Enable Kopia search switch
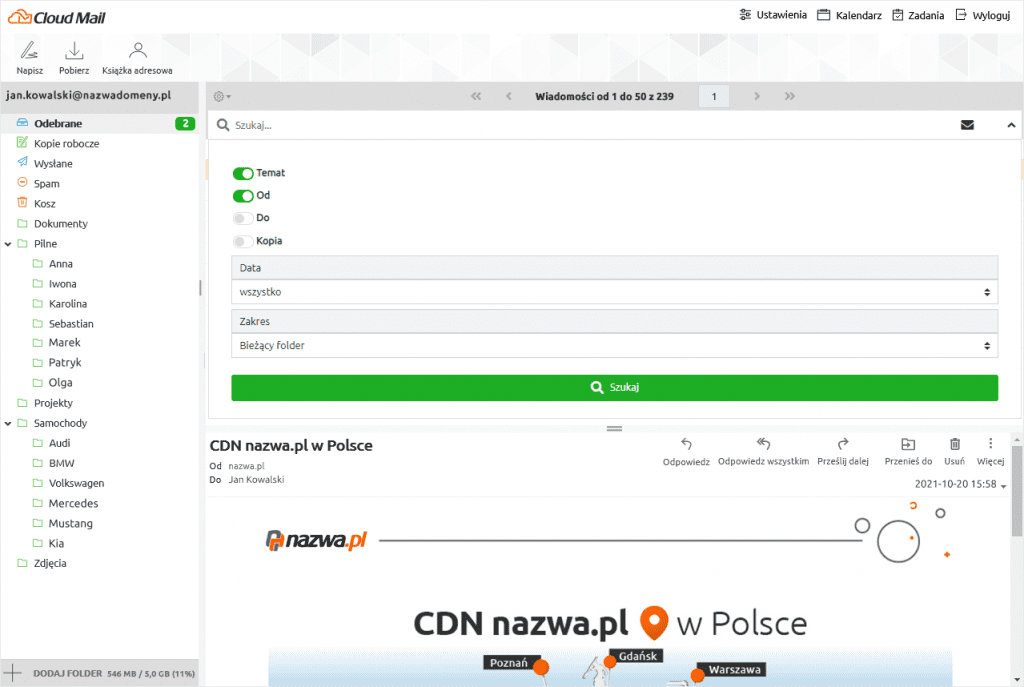This screenshot has height=687, width=1024. click(243, 242)
